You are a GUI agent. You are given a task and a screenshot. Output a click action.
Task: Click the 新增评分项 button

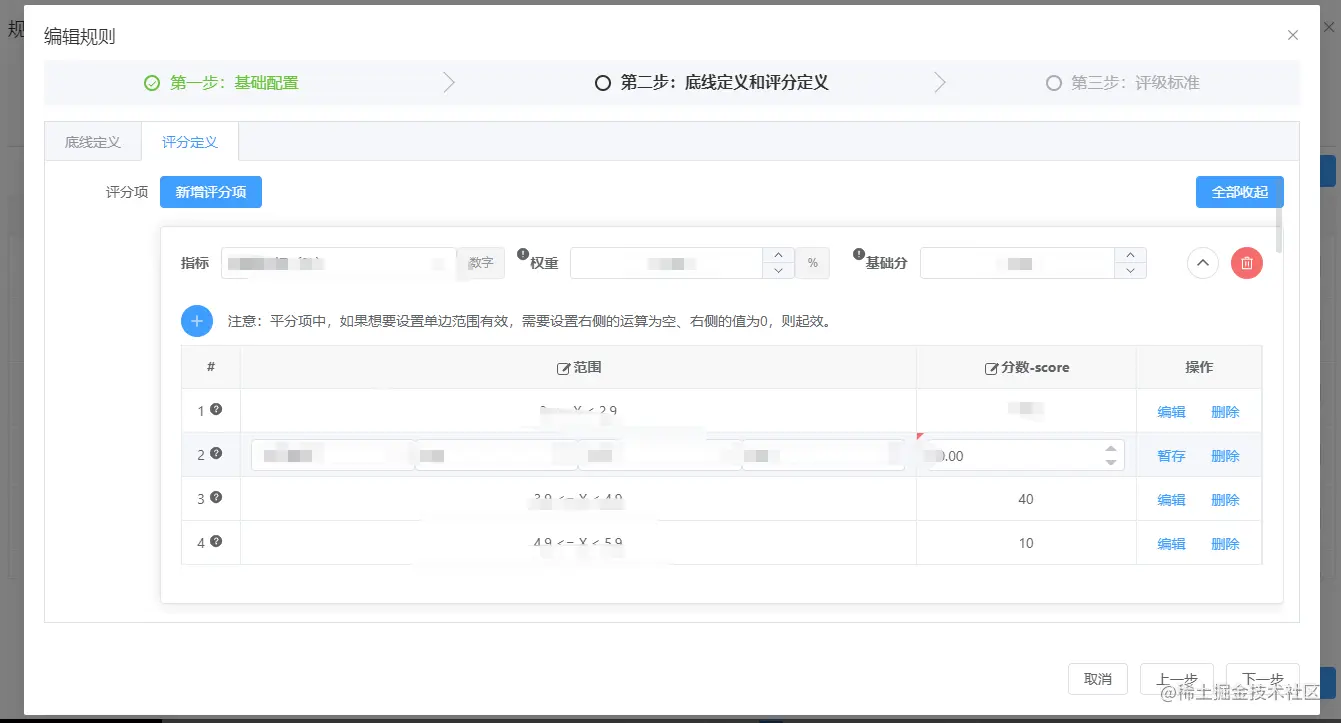(211, 192)
